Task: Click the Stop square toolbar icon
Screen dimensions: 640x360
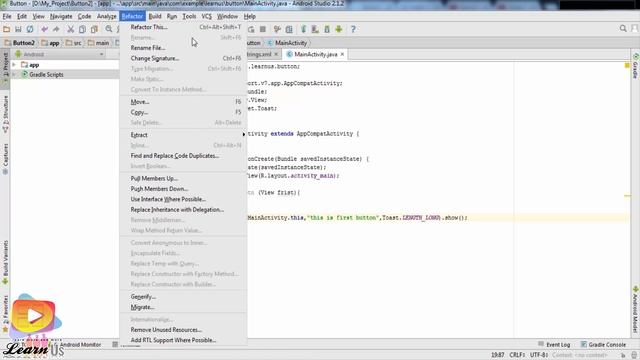Action: 263,29
